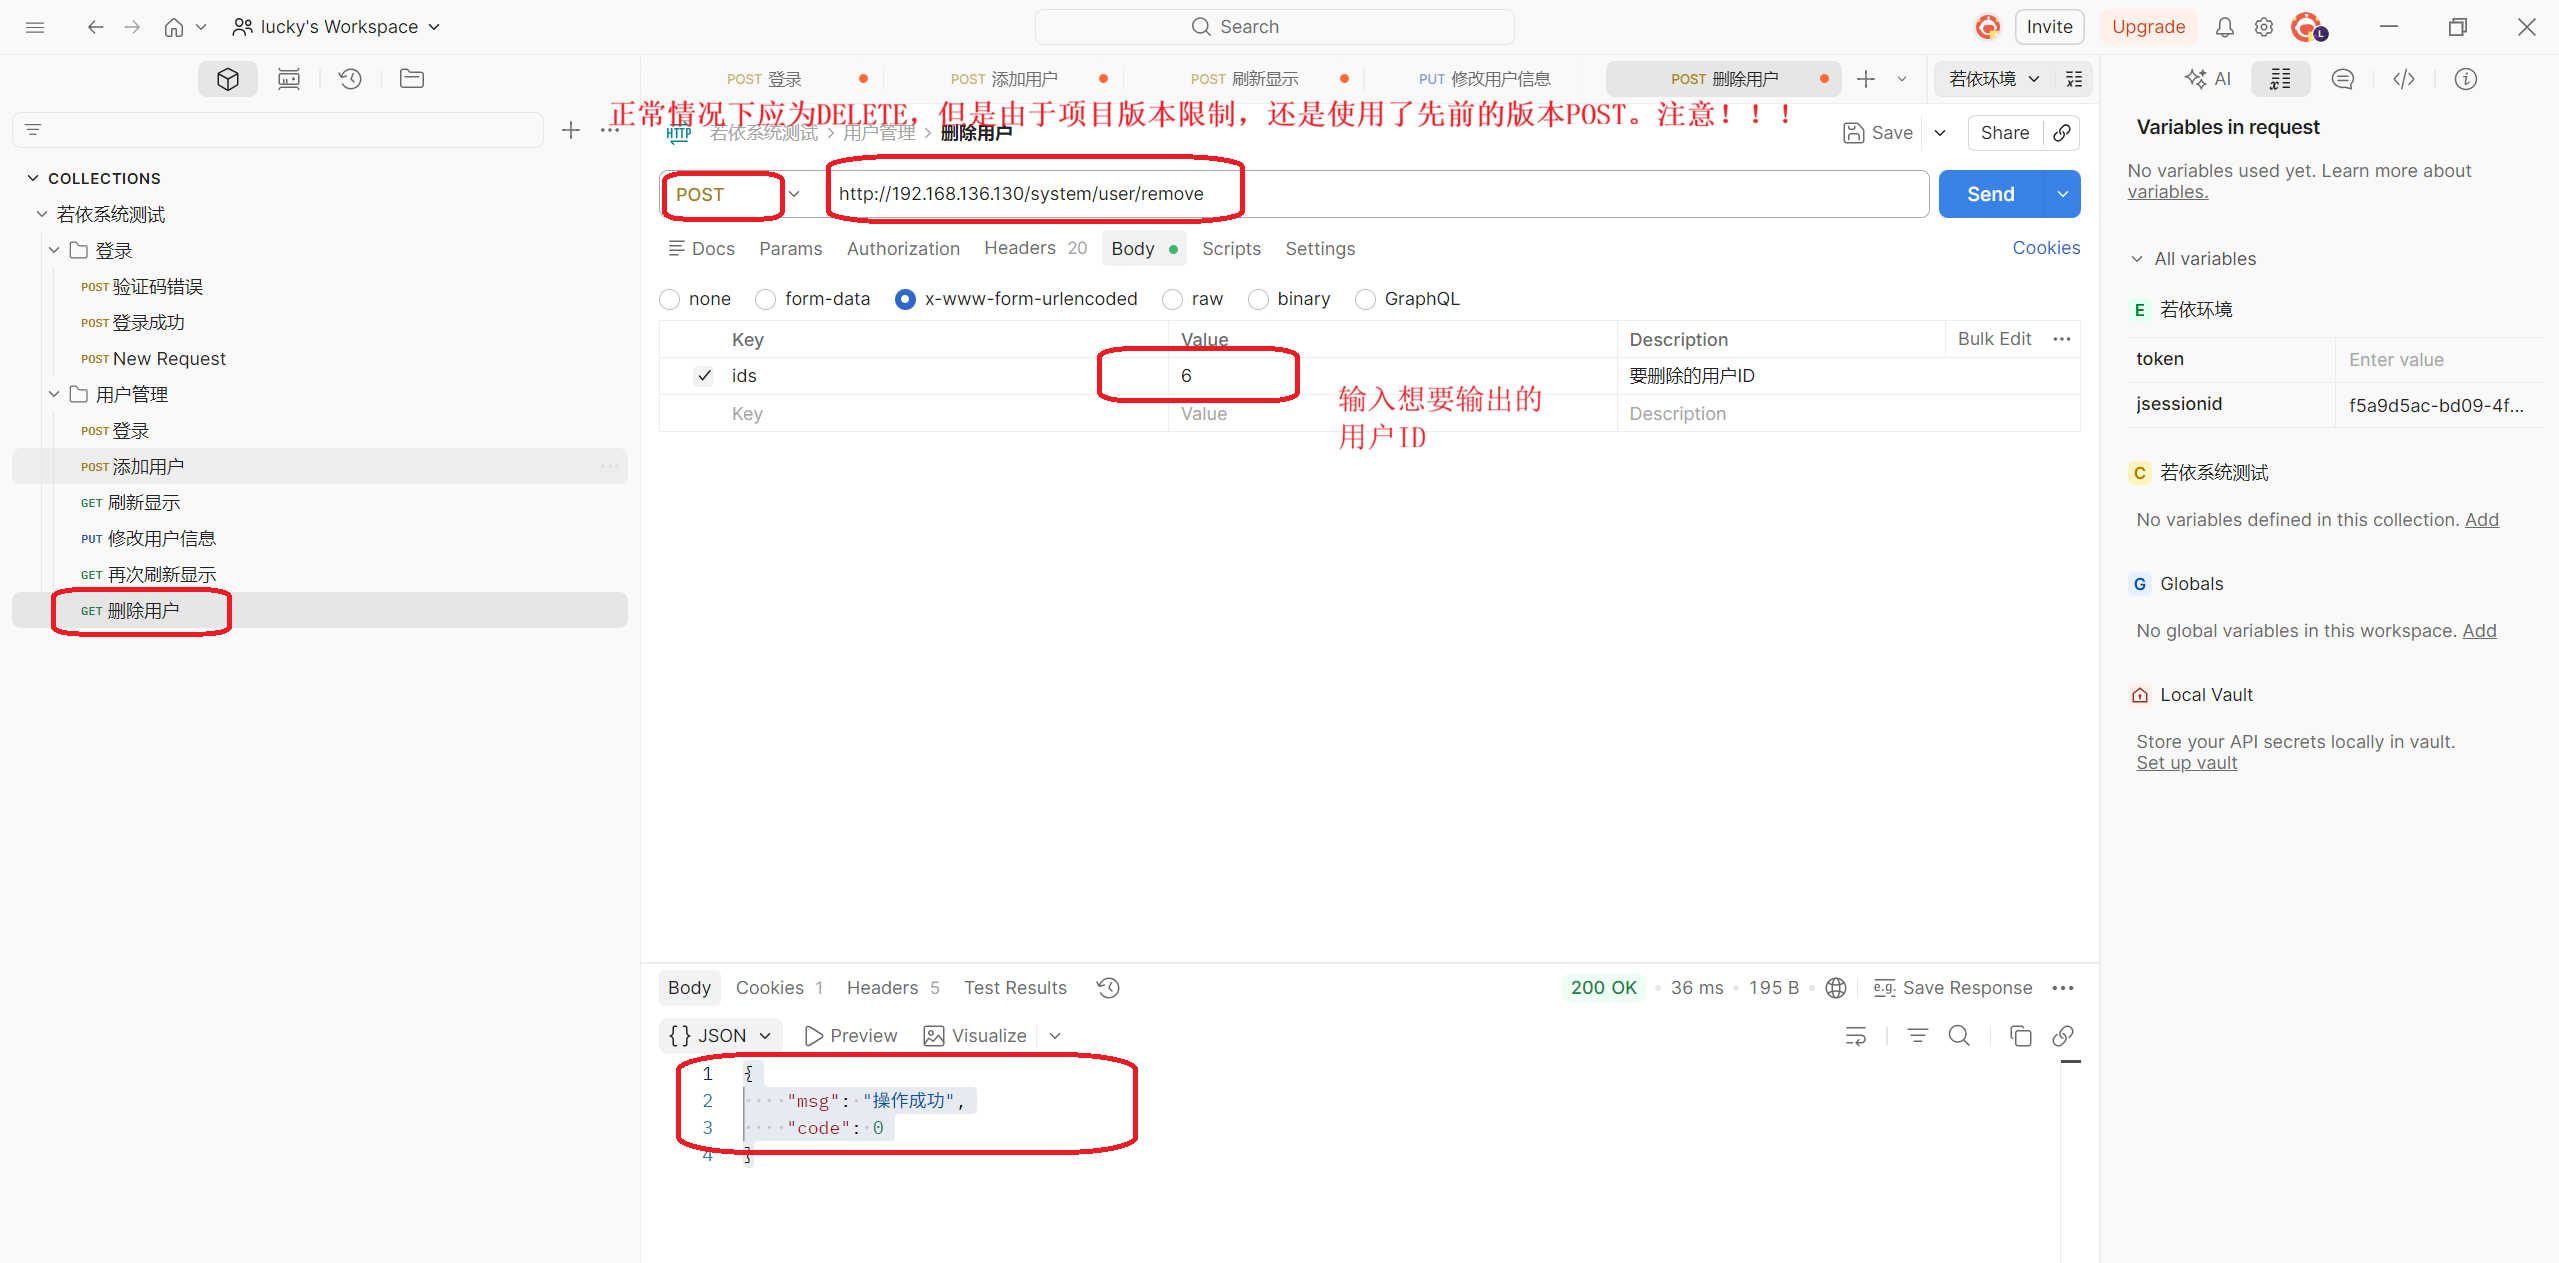Viewport: 2559px width, 1263px height.
Task: Open the Scripts tab
Action: click(1231, 249)
